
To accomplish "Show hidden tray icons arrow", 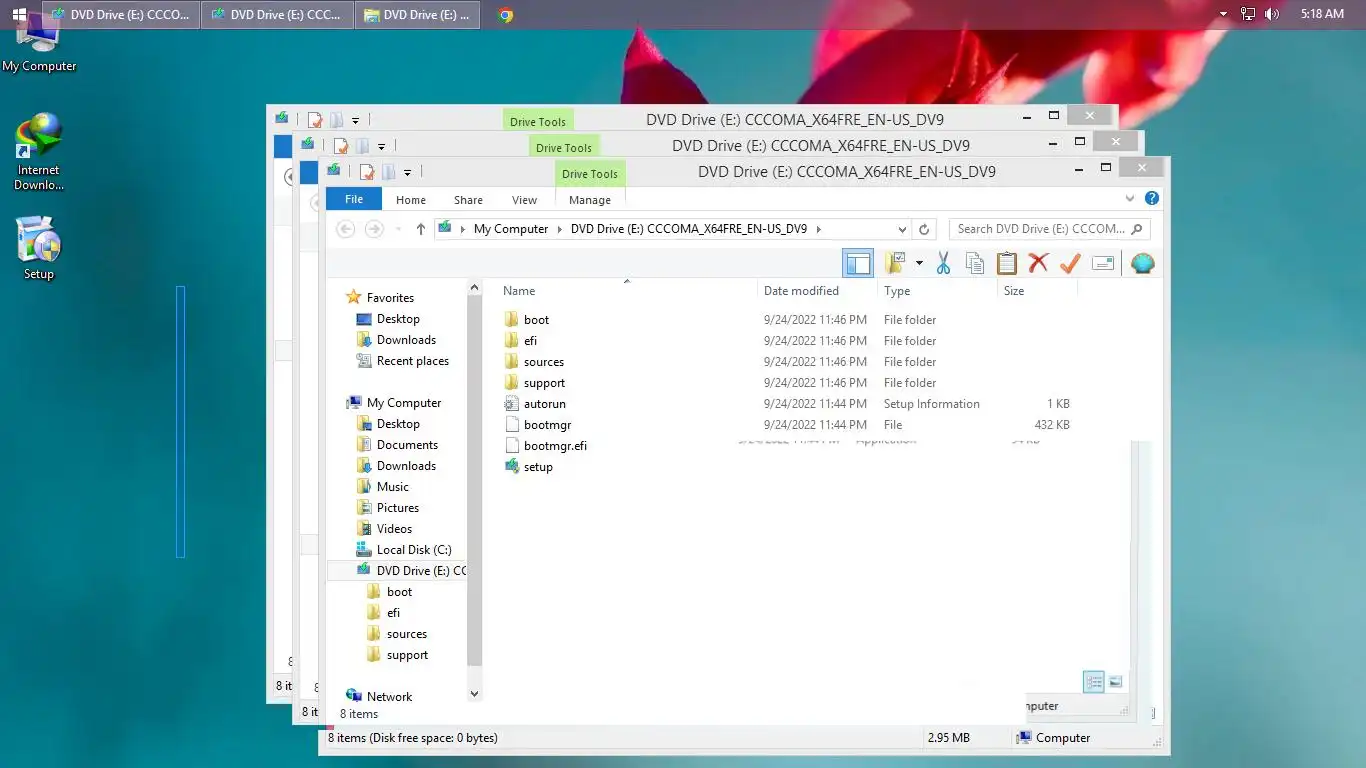I will 1224,14.
